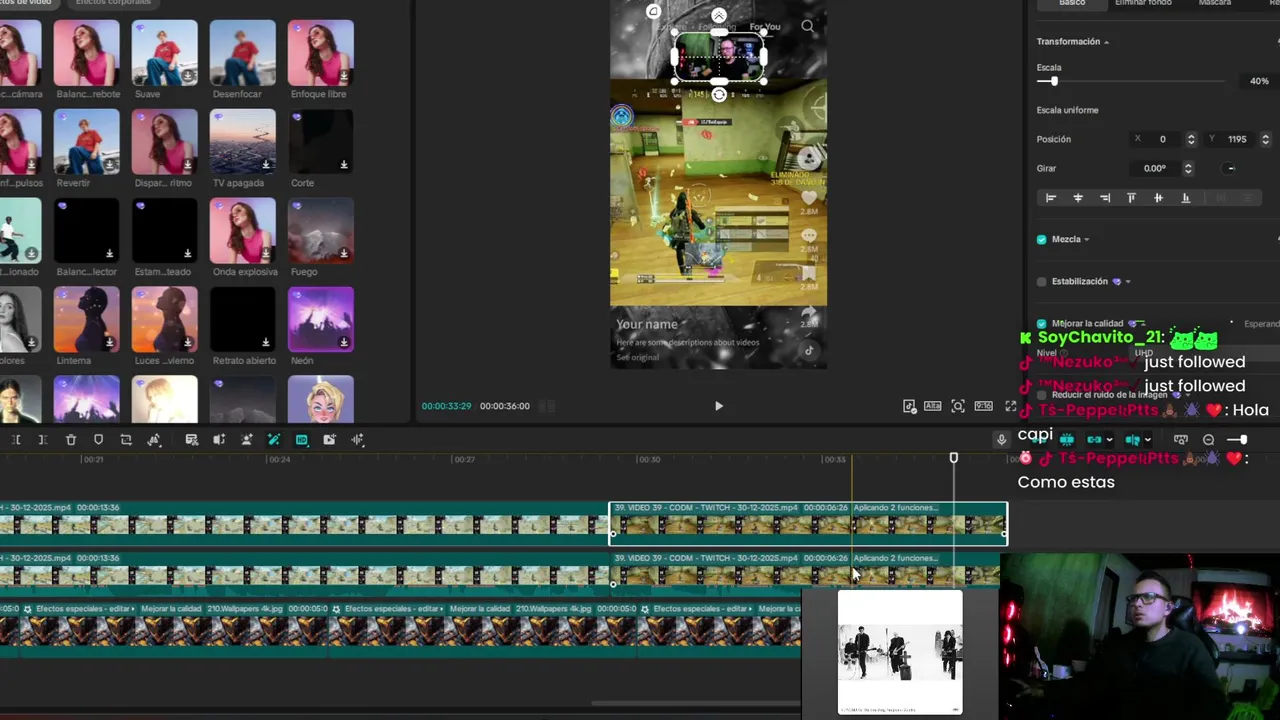
Task: Toggle the Mezcla checkbox
Action: (x=1042, y=240)
